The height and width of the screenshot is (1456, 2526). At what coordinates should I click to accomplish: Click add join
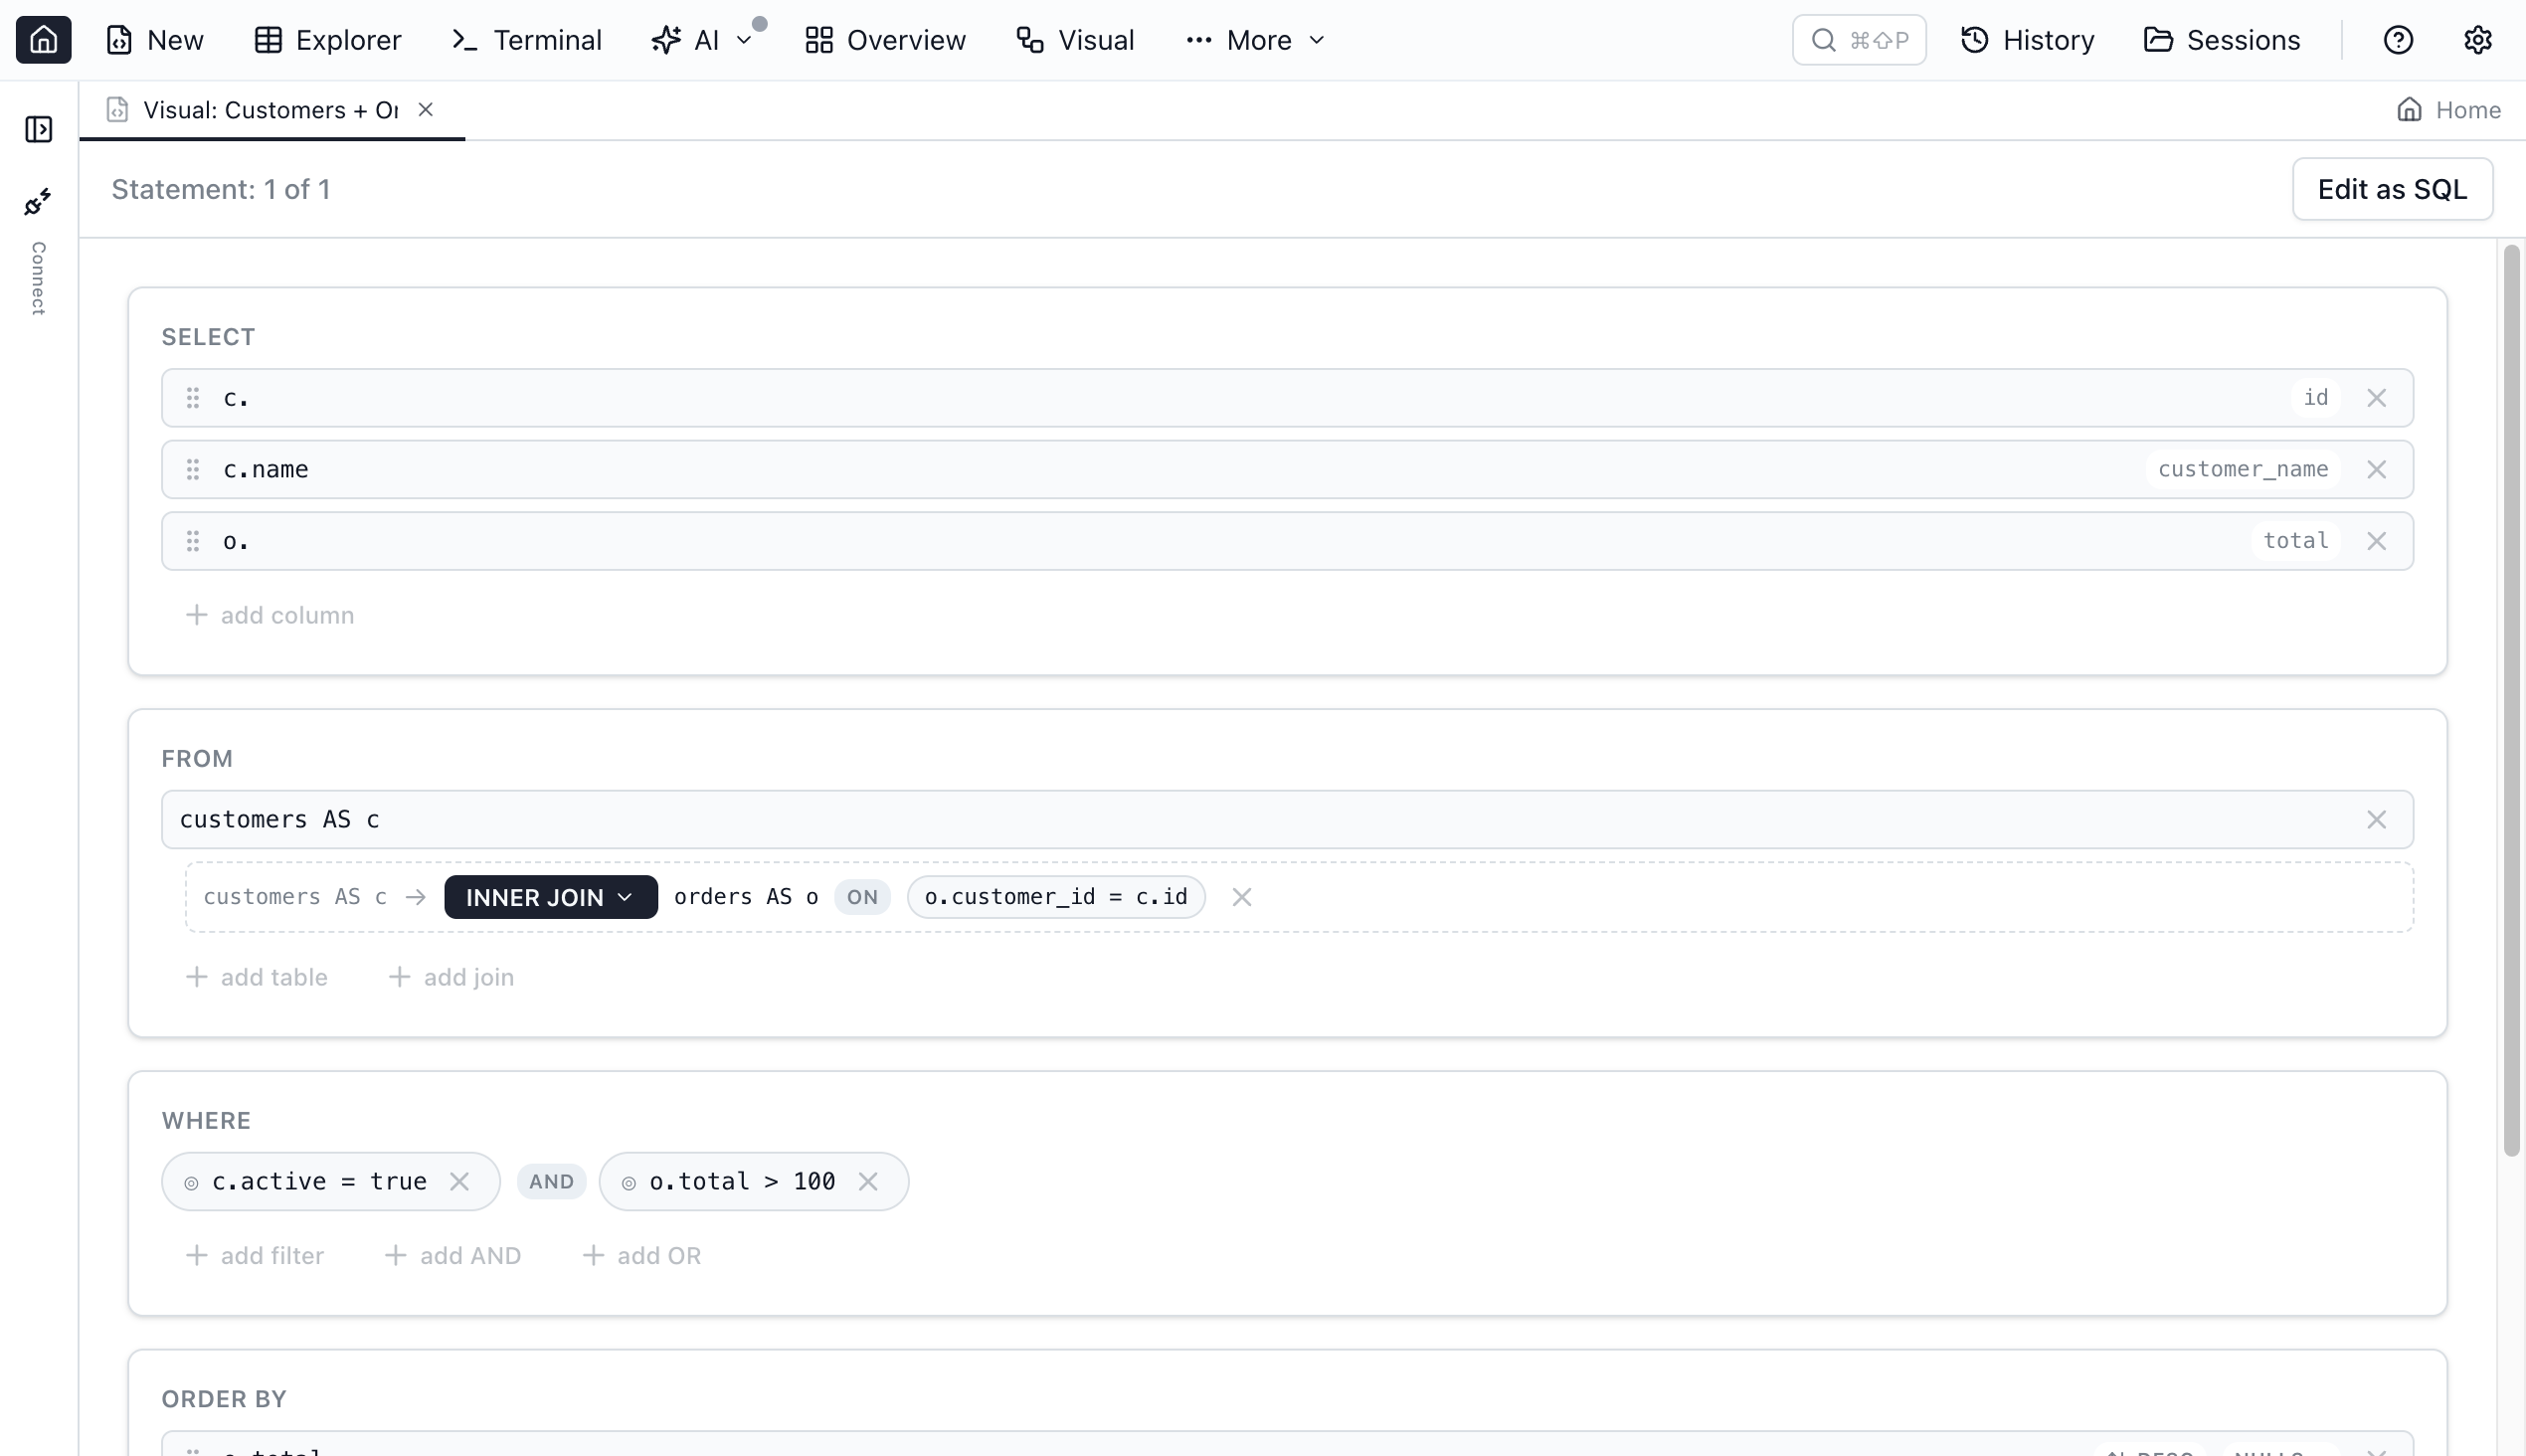451,977
